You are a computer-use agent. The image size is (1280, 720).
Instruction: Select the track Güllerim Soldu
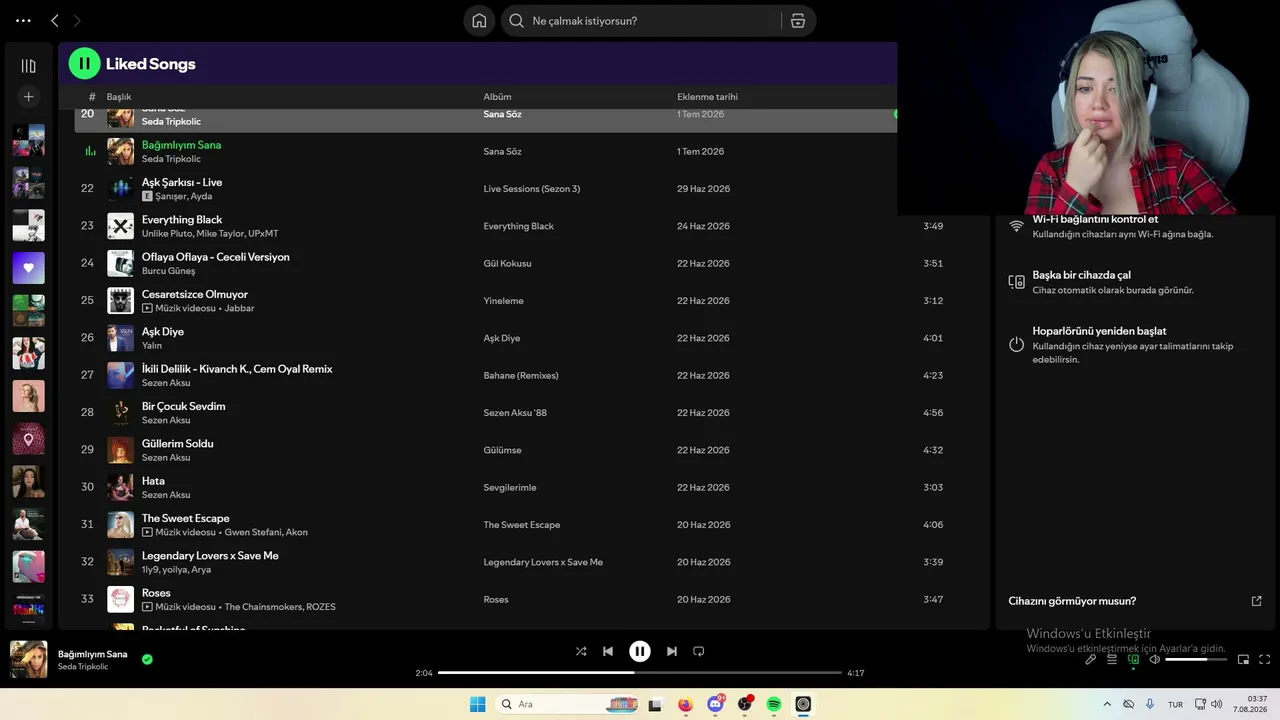pyautogui.click(x=178, y=444)
